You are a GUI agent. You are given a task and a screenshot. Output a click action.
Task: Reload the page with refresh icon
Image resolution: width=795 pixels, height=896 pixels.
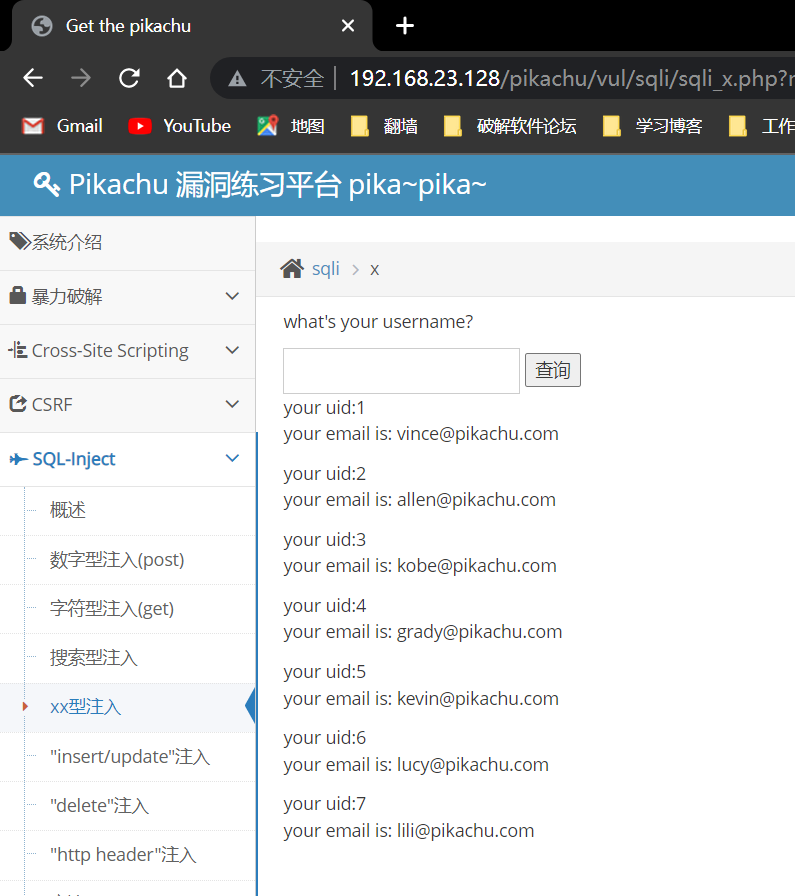[129, 78]
